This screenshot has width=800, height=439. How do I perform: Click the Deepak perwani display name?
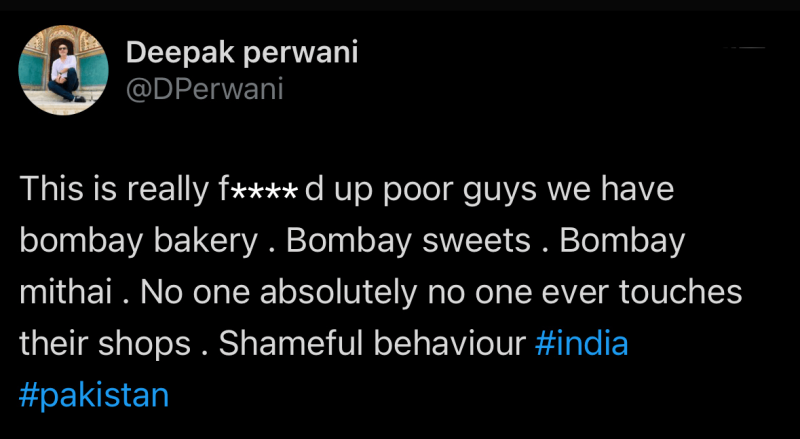pos(239,54)
